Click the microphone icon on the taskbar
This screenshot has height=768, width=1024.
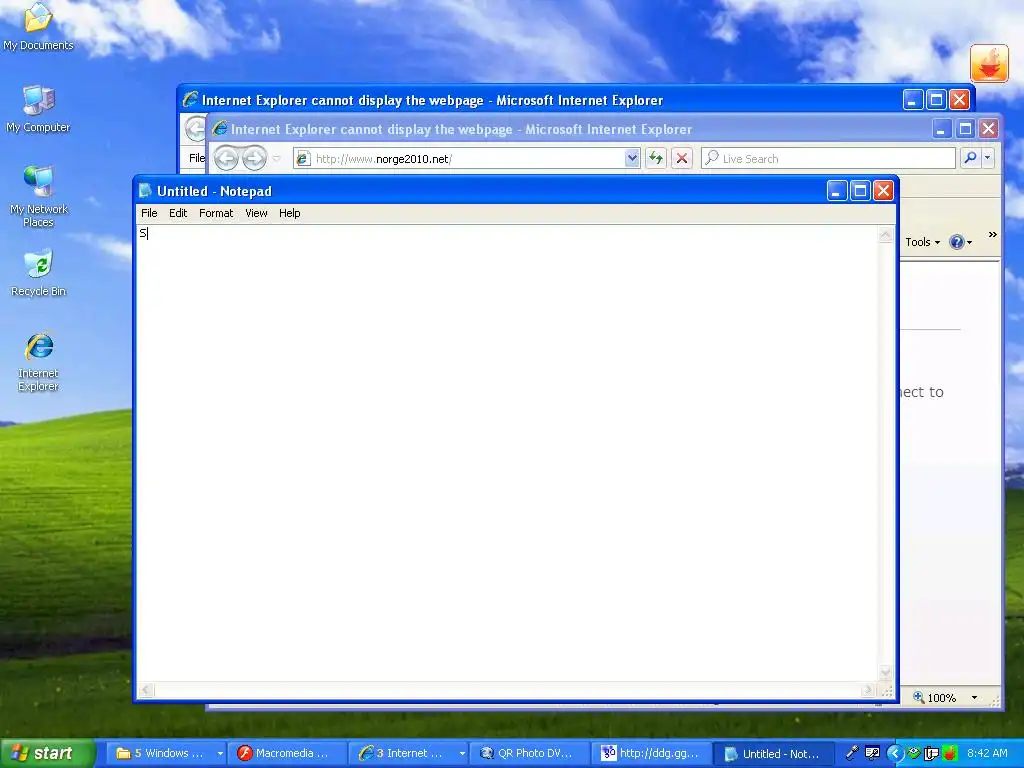[852, 753]
